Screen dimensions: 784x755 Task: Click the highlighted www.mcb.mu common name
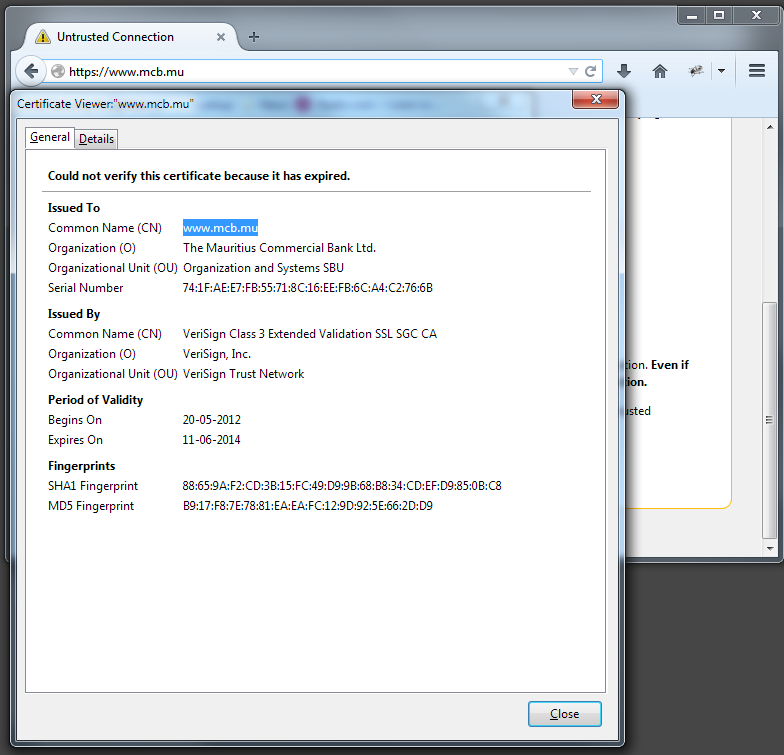(x=220, y=228)
